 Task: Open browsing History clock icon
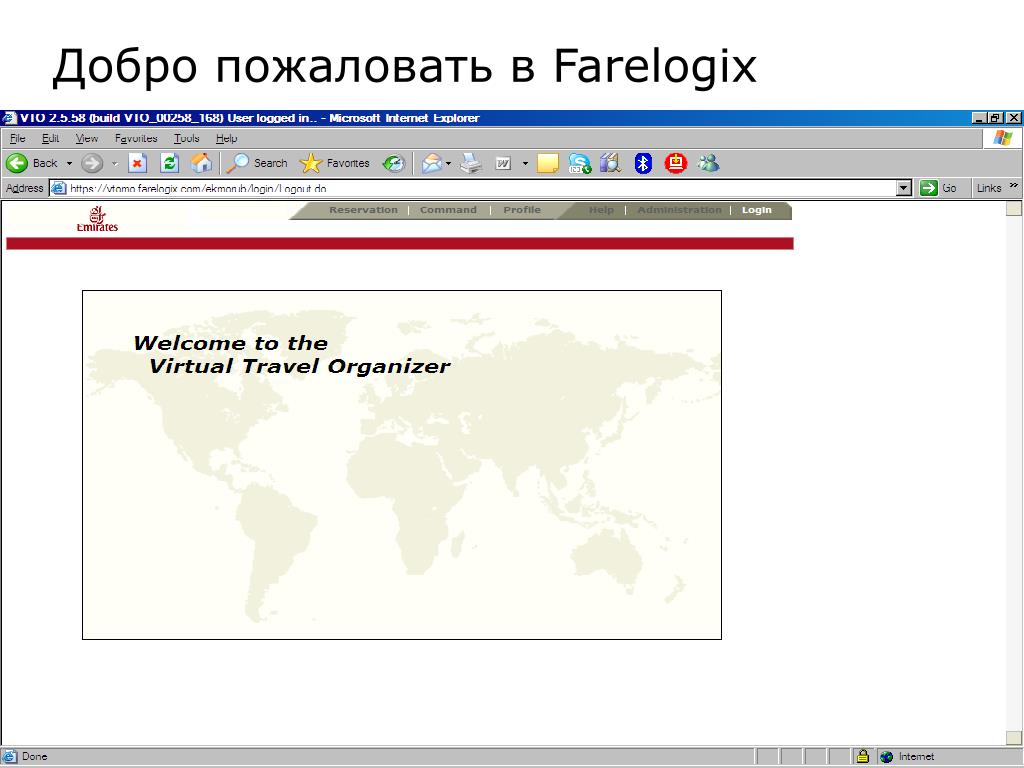point(394,163)
